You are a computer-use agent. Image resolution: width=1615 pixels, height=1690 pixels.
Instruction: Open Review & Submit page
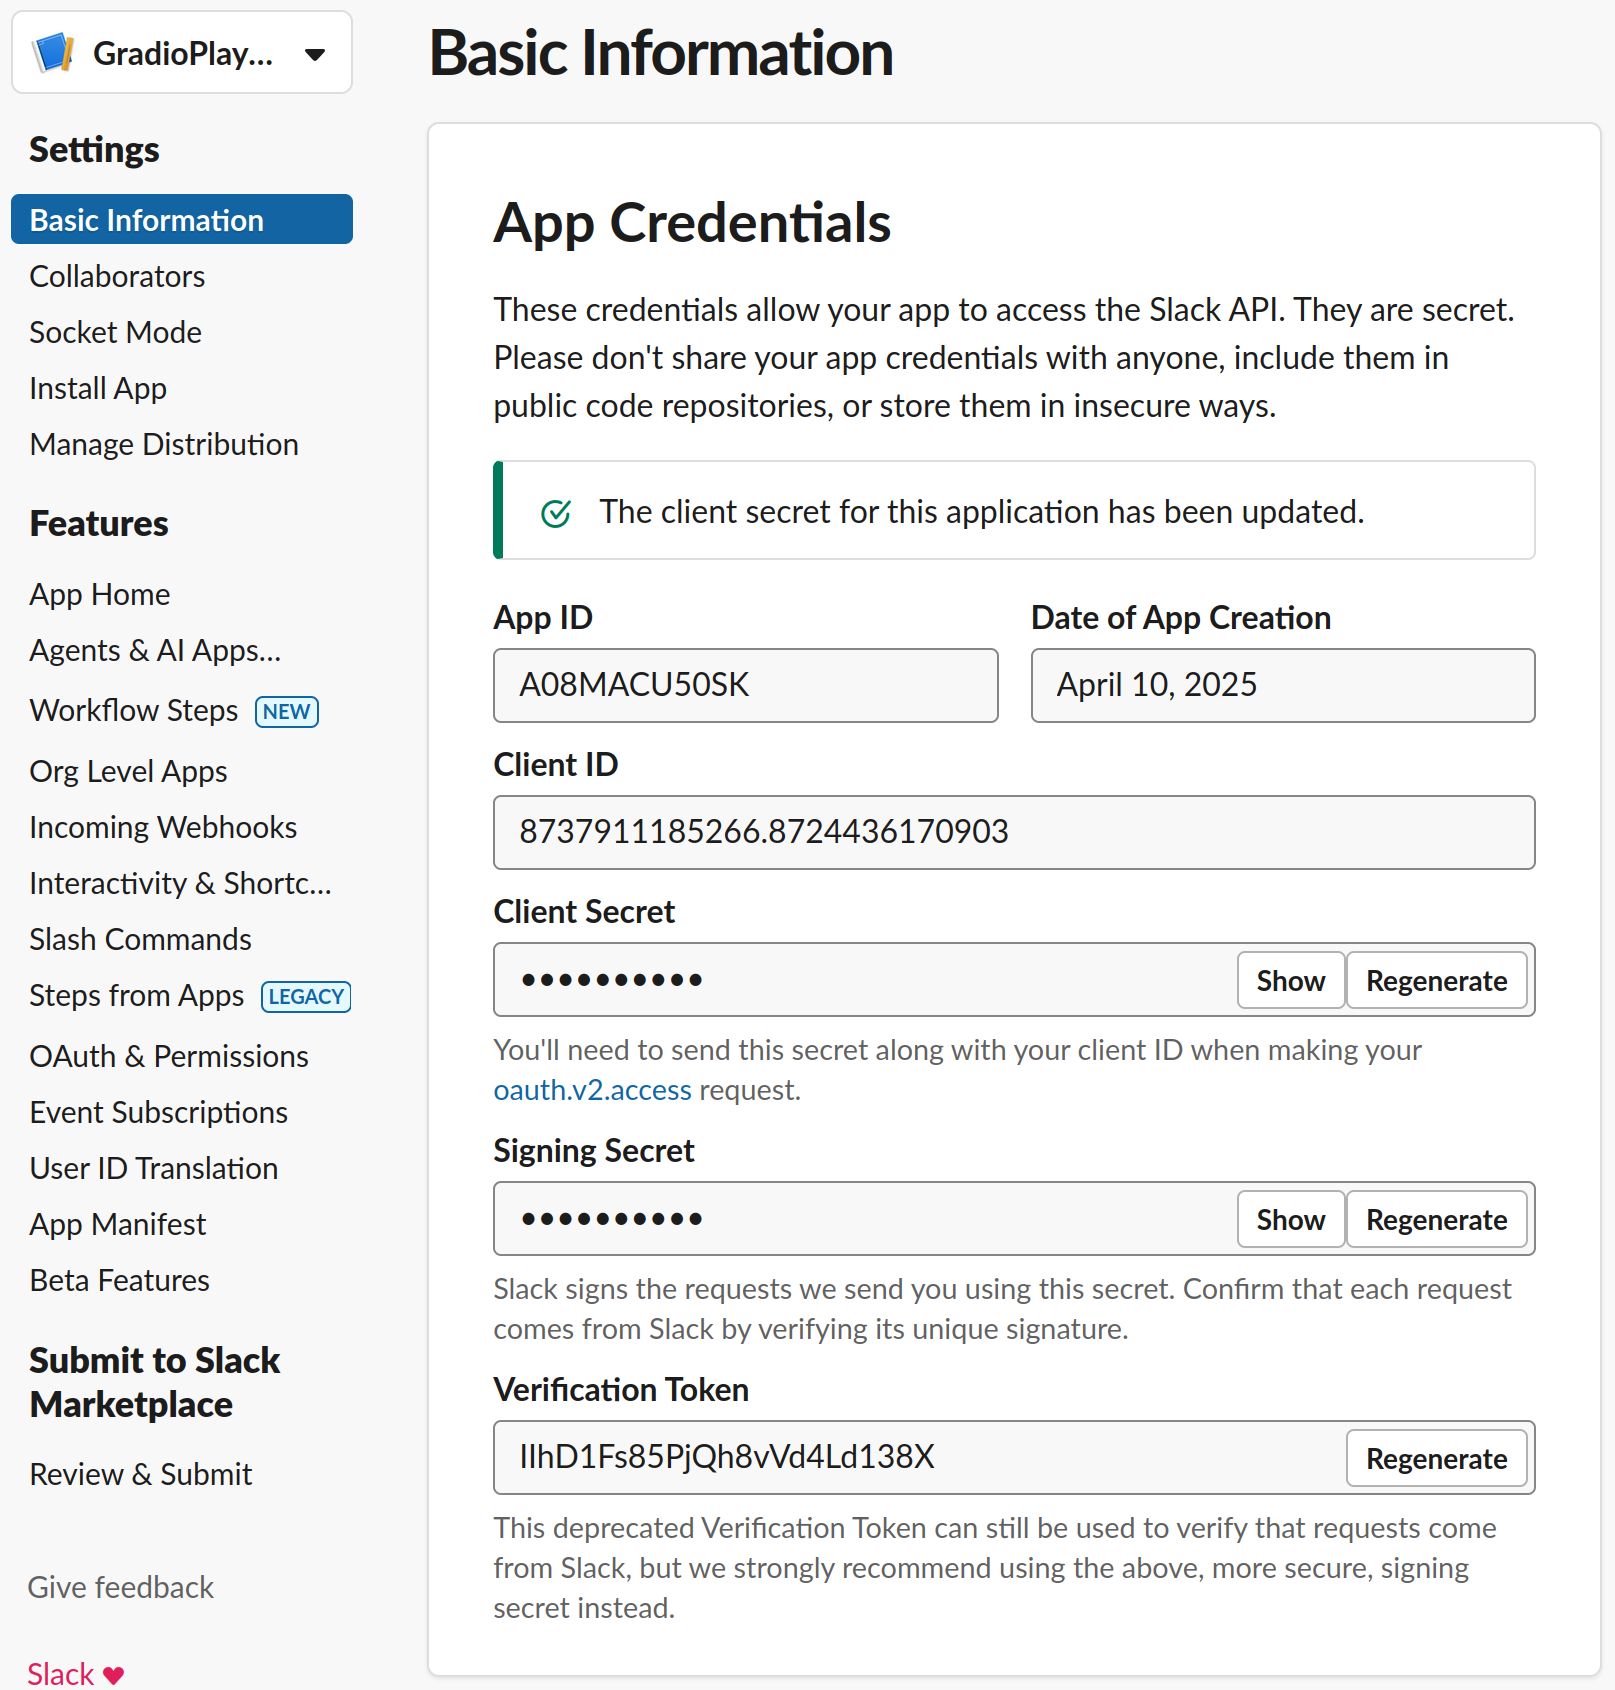tap(141, 1474)
